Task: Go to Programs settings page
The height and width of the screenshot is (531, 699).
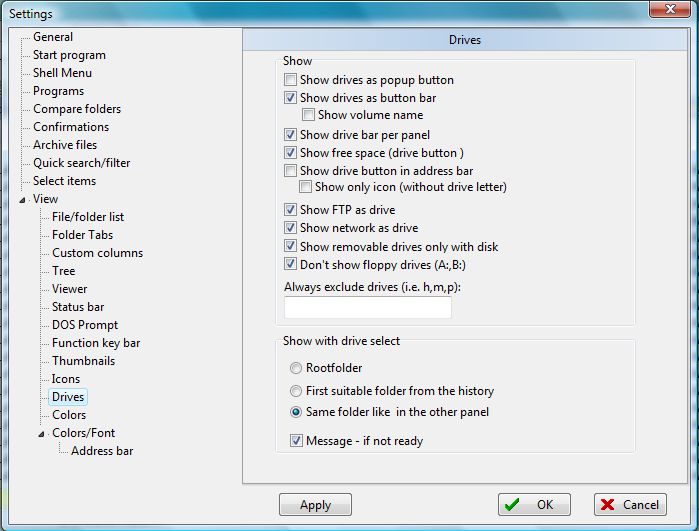Action: [x=58, y=91]
